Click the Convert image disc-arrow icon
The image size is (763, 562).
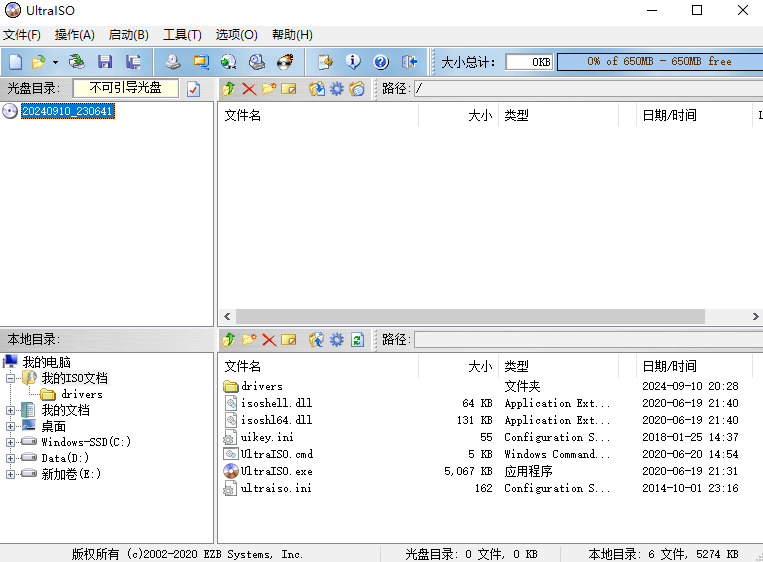click(x=228, y=62)
